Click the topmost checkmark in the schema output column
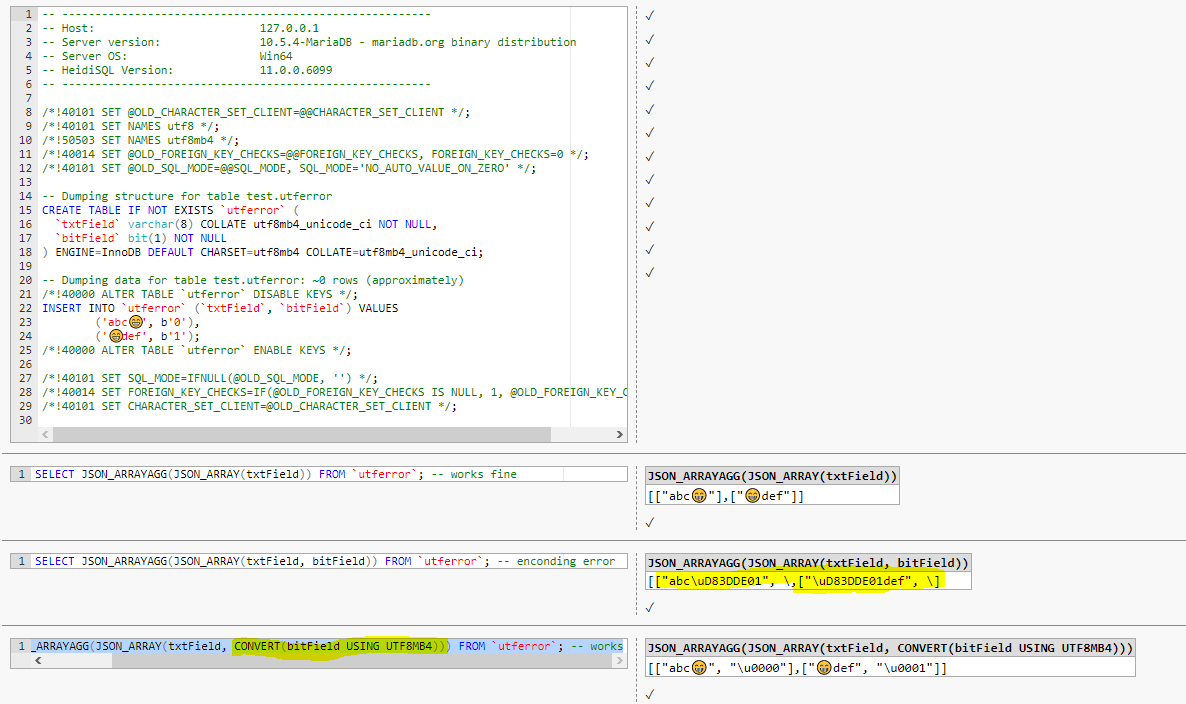The width and height of the screenshot is (1186, 704). tap(650, 15)
